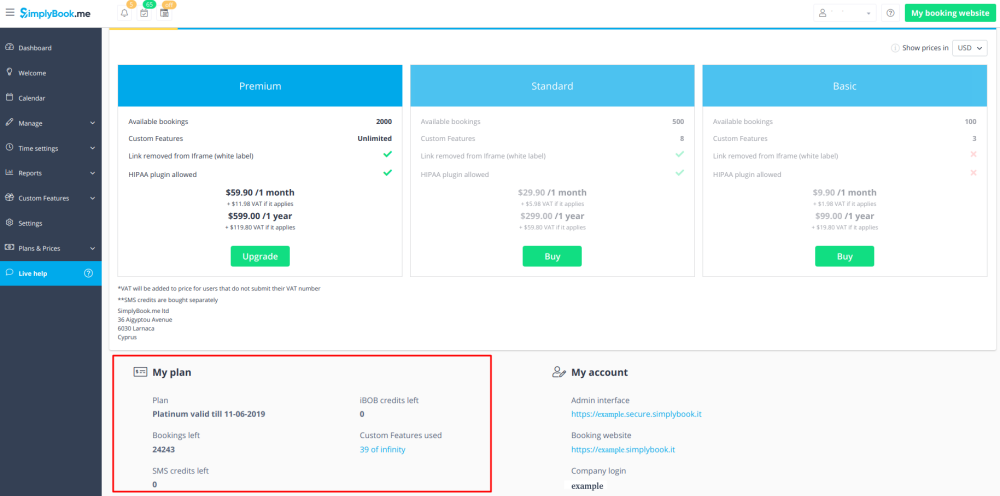Image resolution: width=1000 pixels, height=496 pixels.
Task: Click the tasks checklist icon with badge 65
Action: [x=145, y=14]
